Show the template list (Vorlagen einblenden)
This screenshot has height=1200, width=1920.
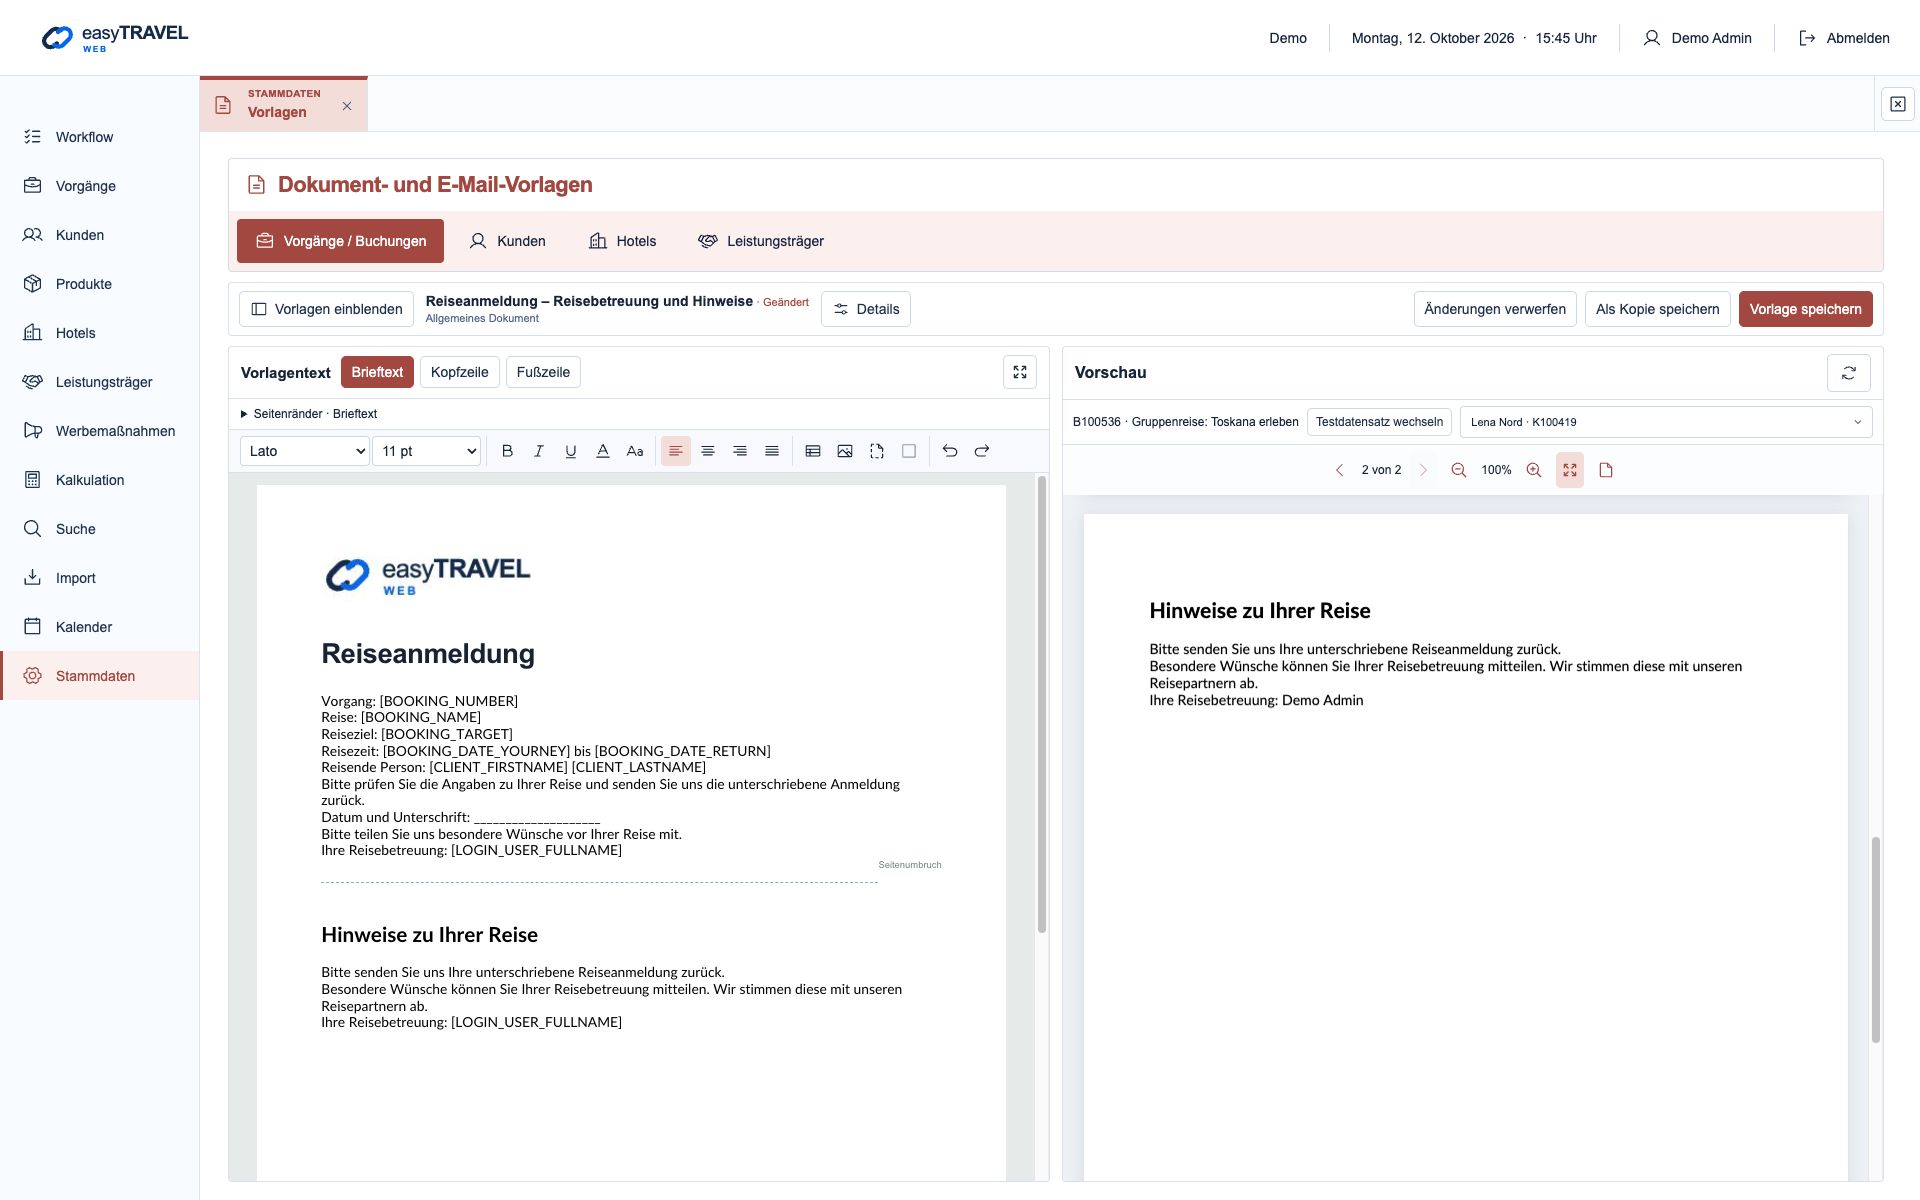click(327, 309)
